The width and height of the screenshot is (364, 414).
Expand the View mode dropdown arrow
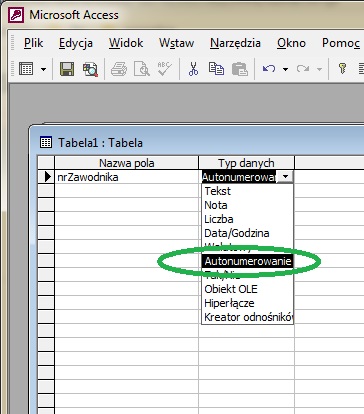pyautogui.click(x=43, y=69)
